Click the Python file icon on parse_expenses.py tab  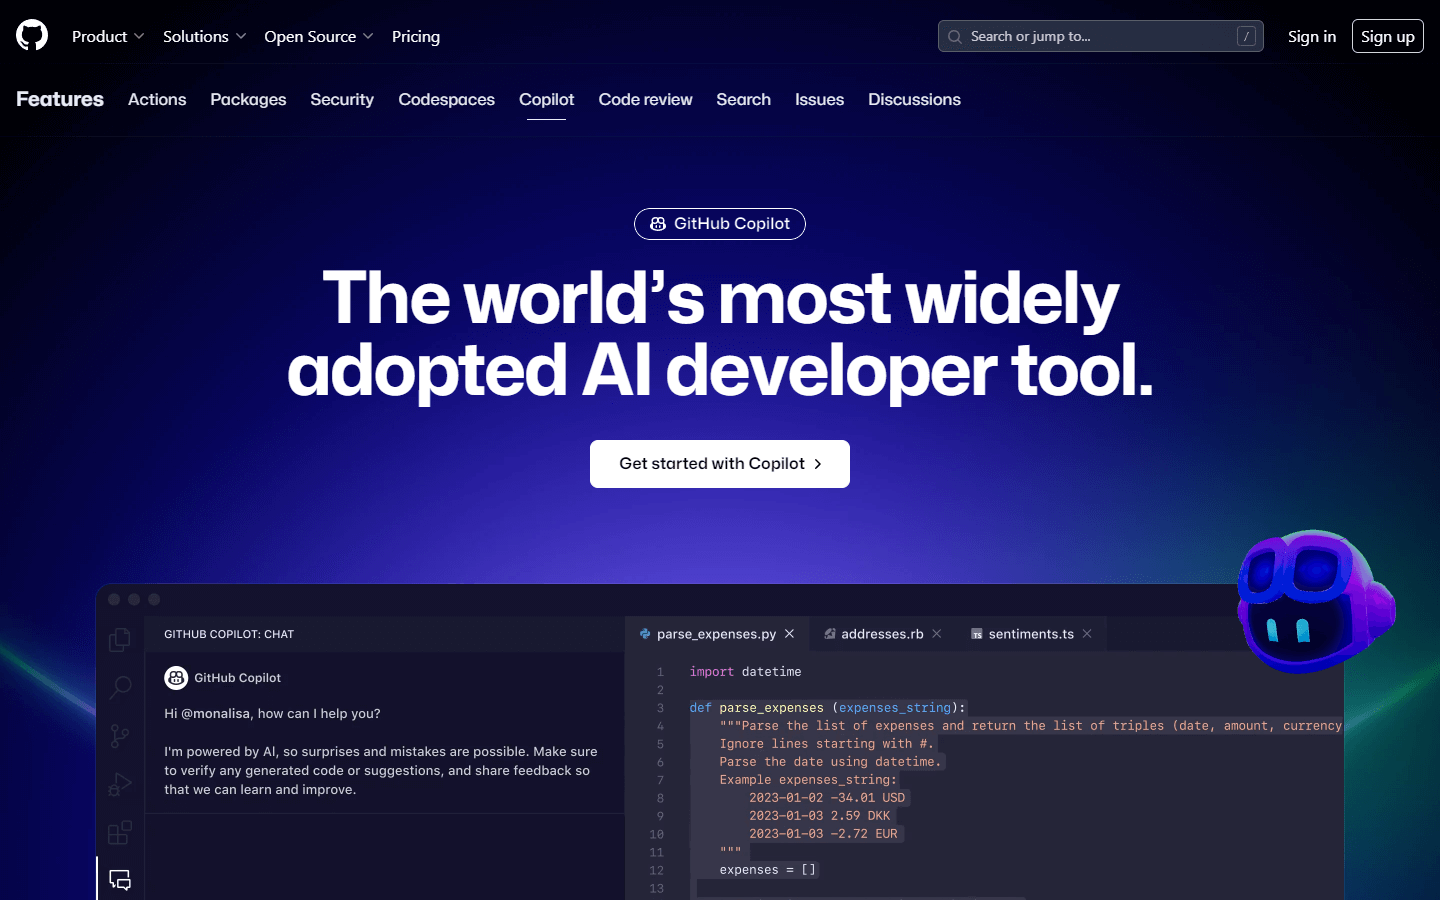tap(645, 634)
